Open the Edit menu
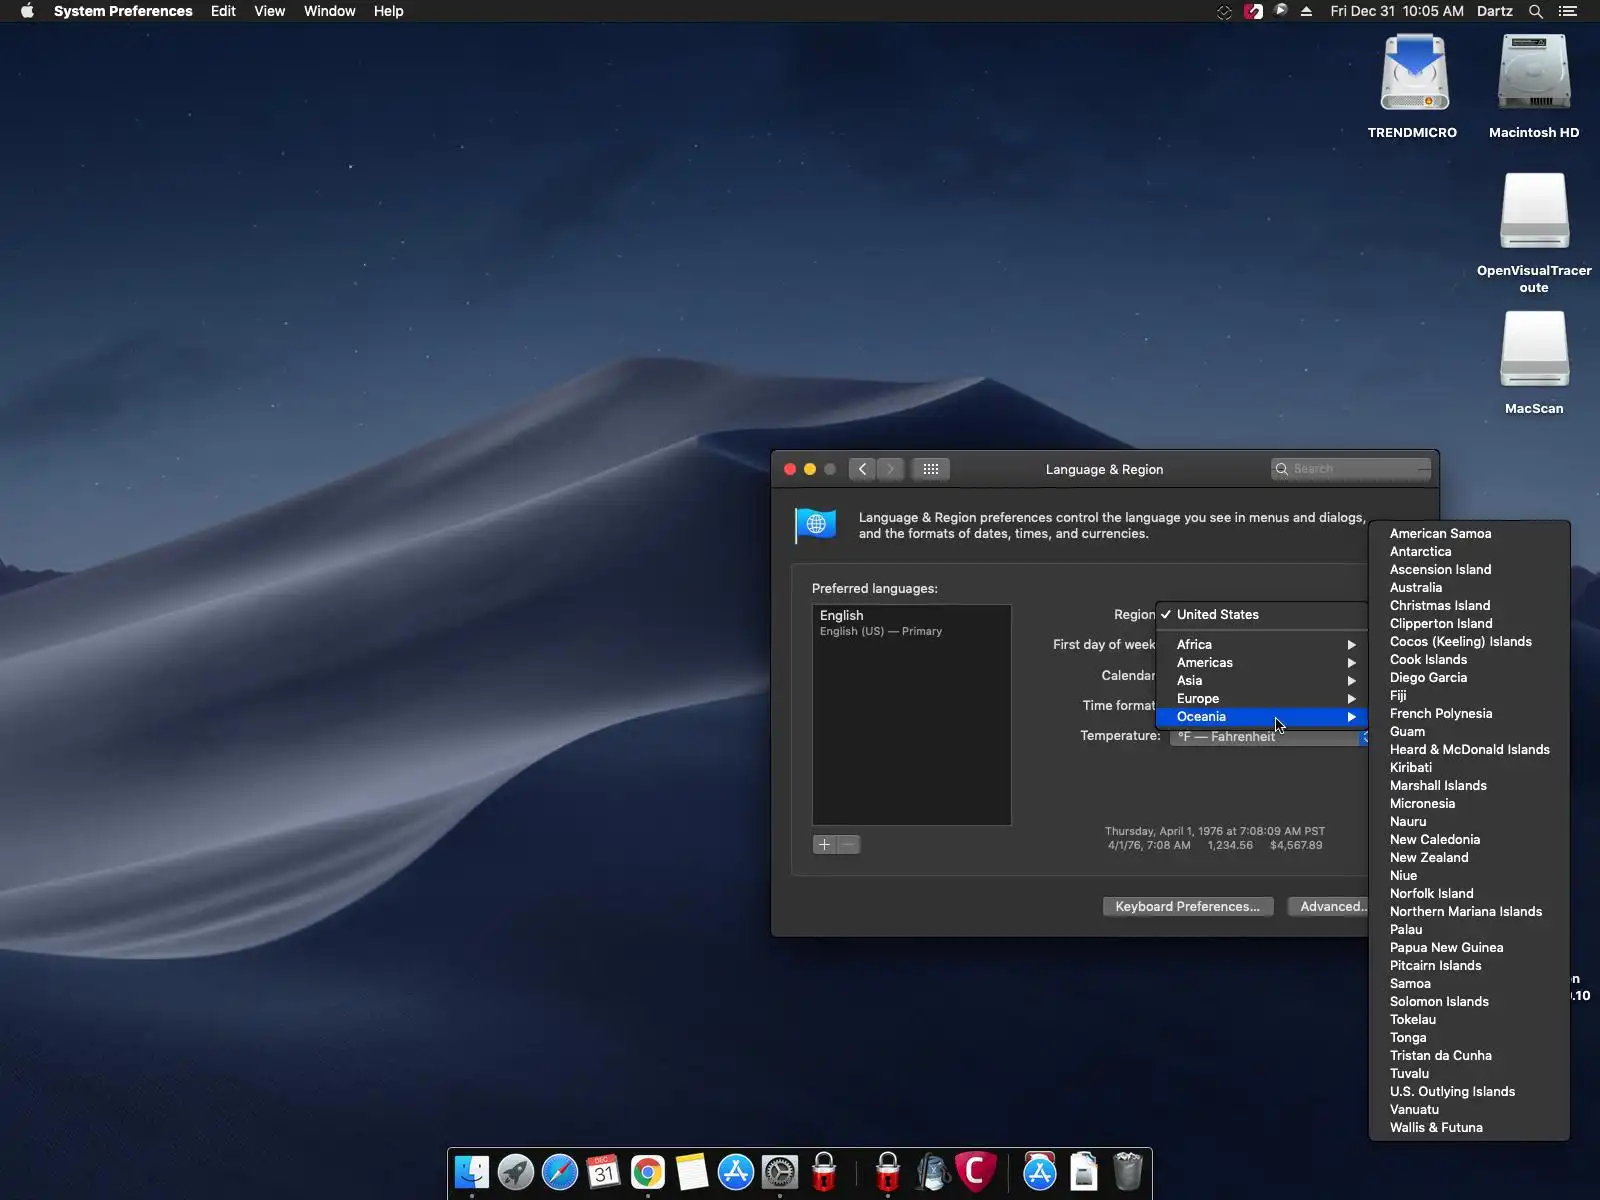This screenshot has height=1200, width=1600. coord(223,11)
